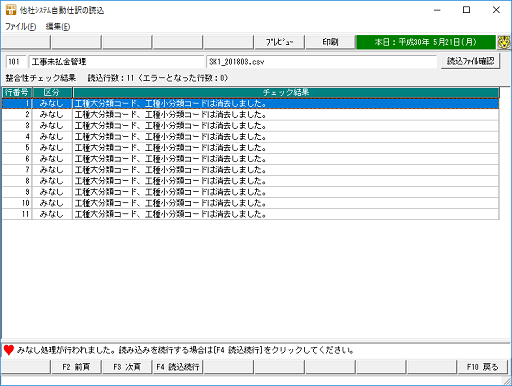Click the SK1_201803.csv file name field

(x=321, y=62)
